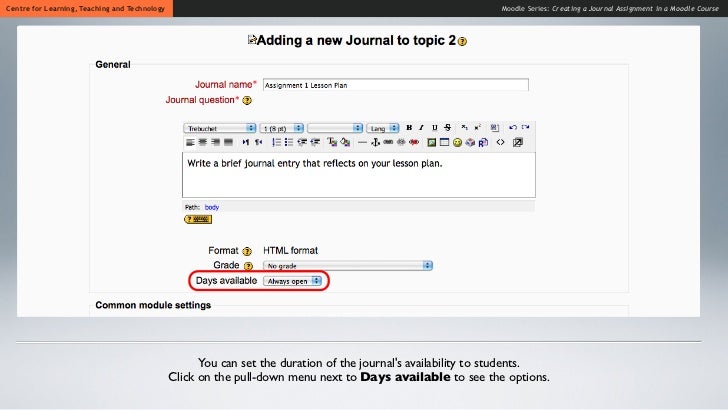Click the 'body' path link
This screenshot has width=728, height=410.
click(x=212, y=207)
